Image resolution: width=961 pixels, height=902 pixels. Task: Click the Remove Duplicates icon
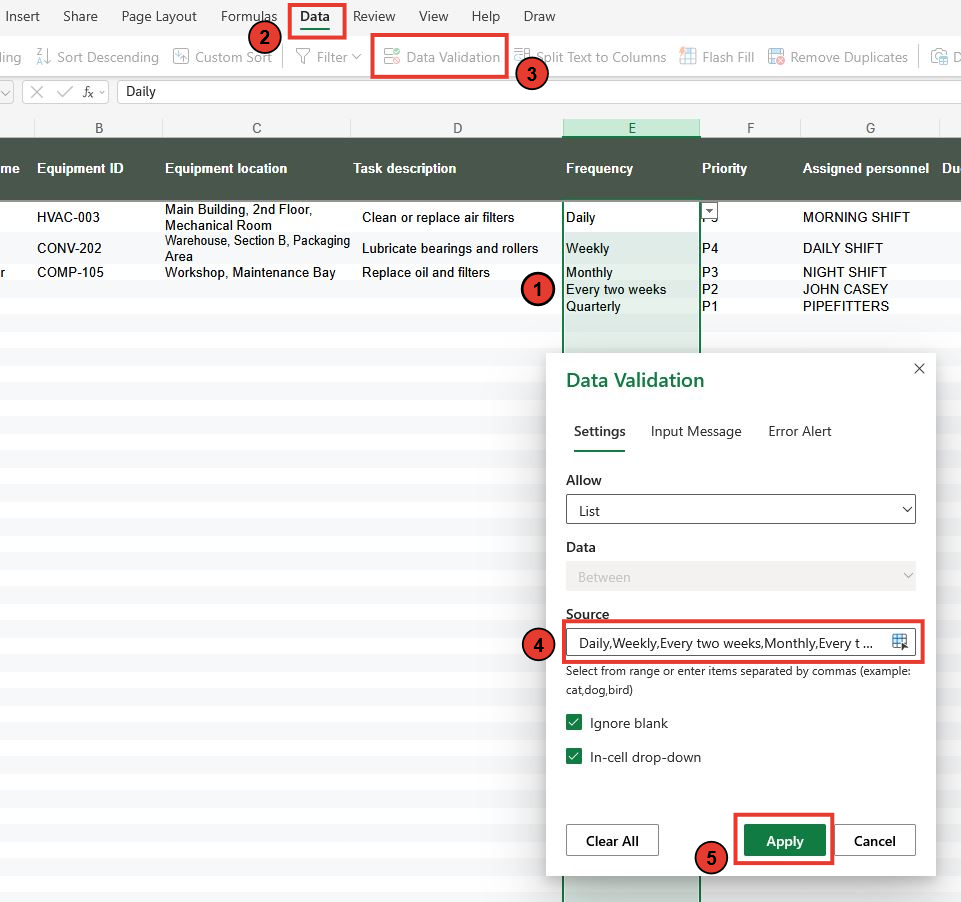[776, 57]
